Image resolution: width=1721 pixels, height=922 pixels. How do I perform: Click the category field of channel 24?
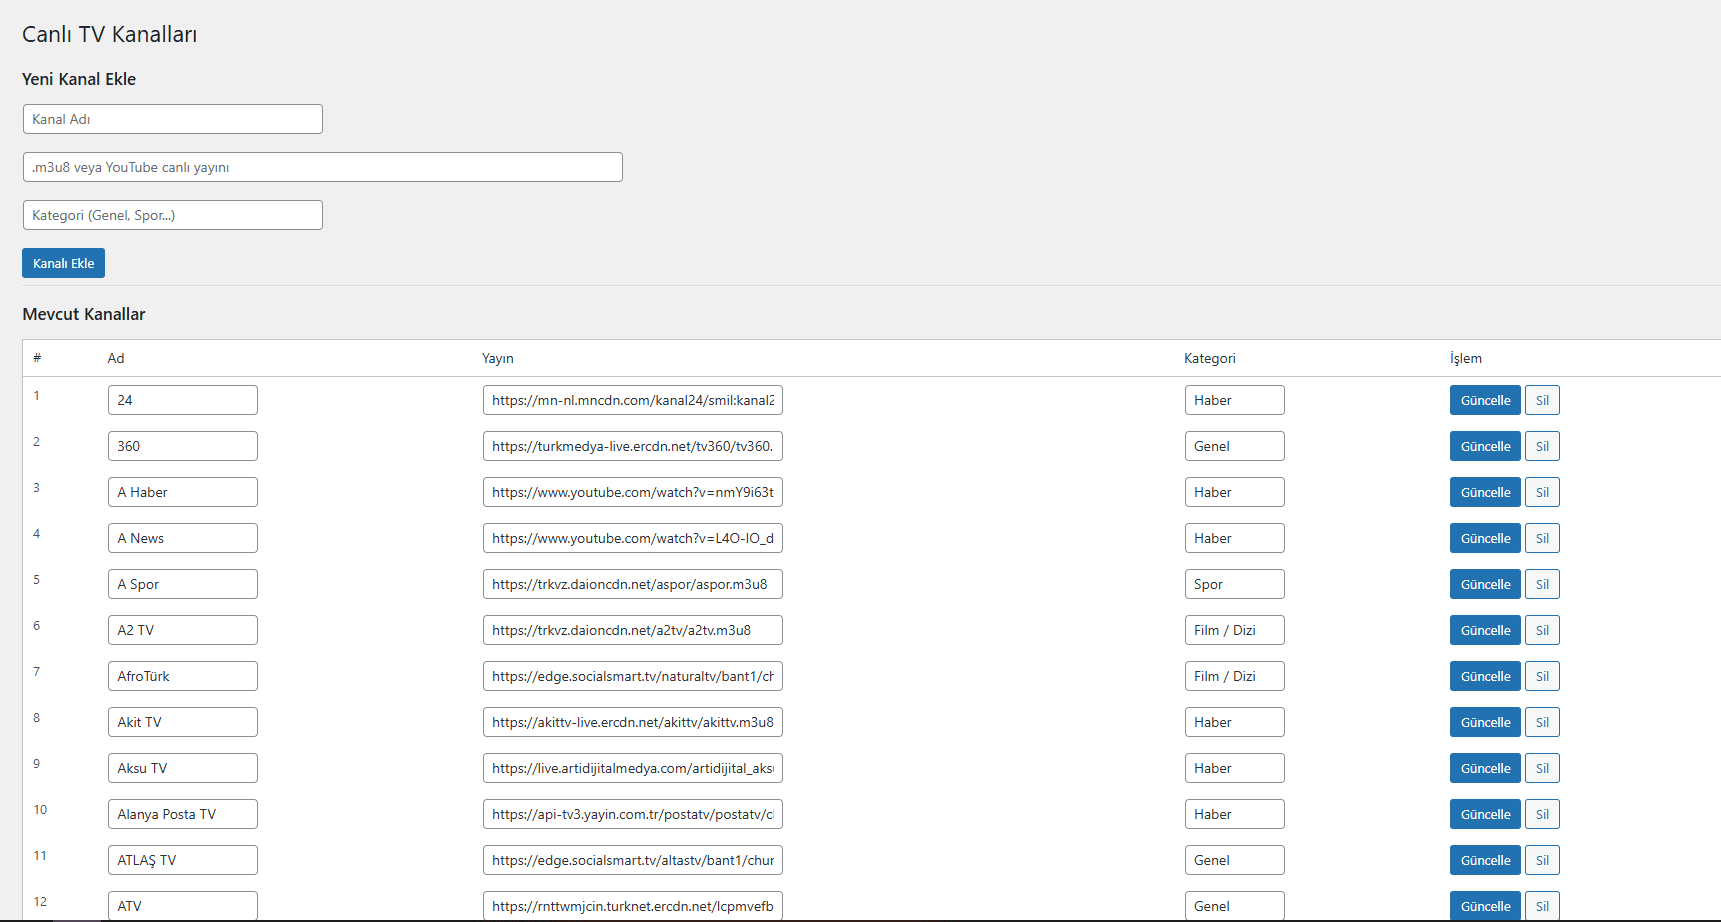[x=1233, y=400]
